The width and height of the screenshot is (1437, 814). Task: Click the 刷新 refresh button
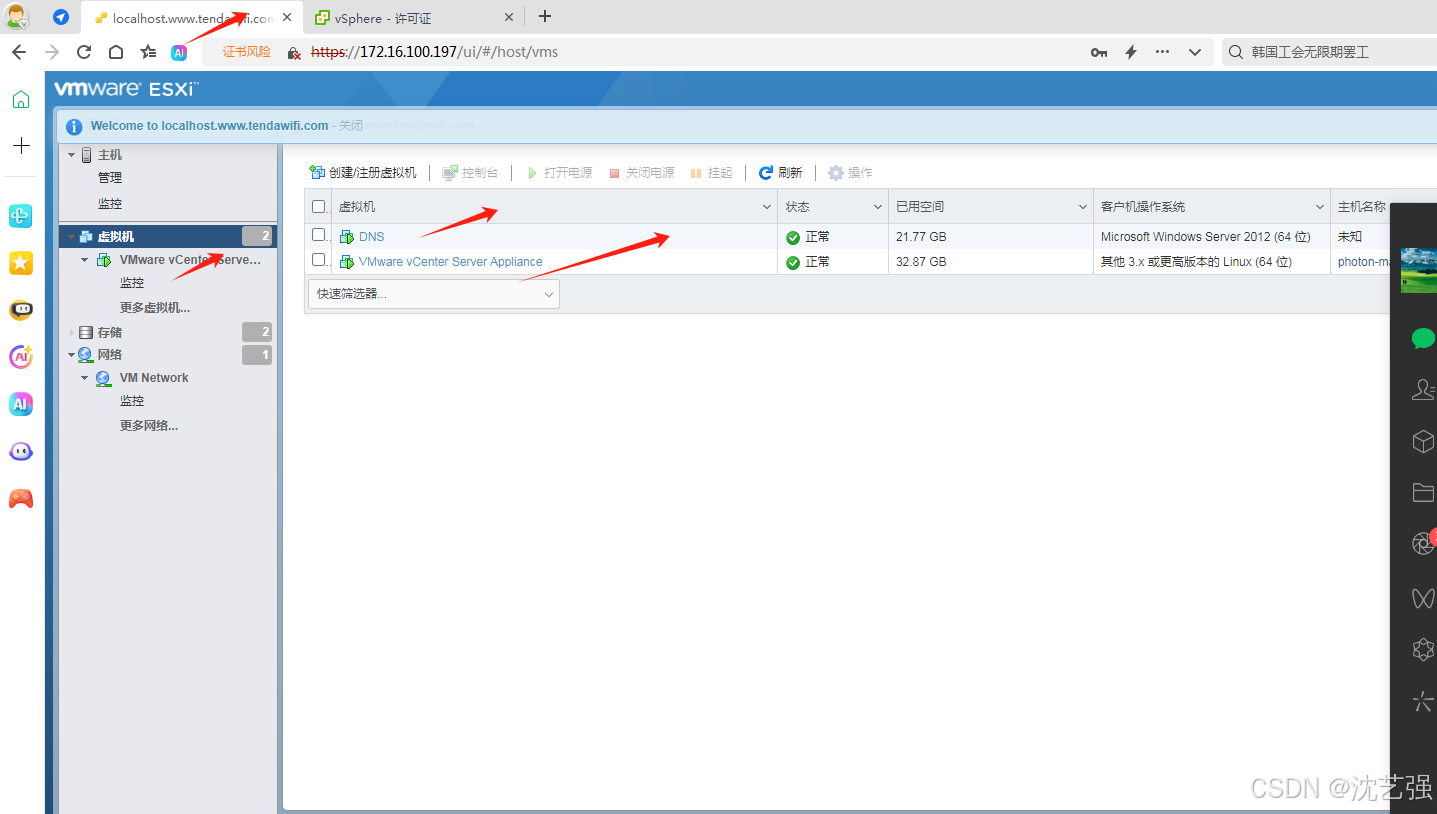click(780, 173)
